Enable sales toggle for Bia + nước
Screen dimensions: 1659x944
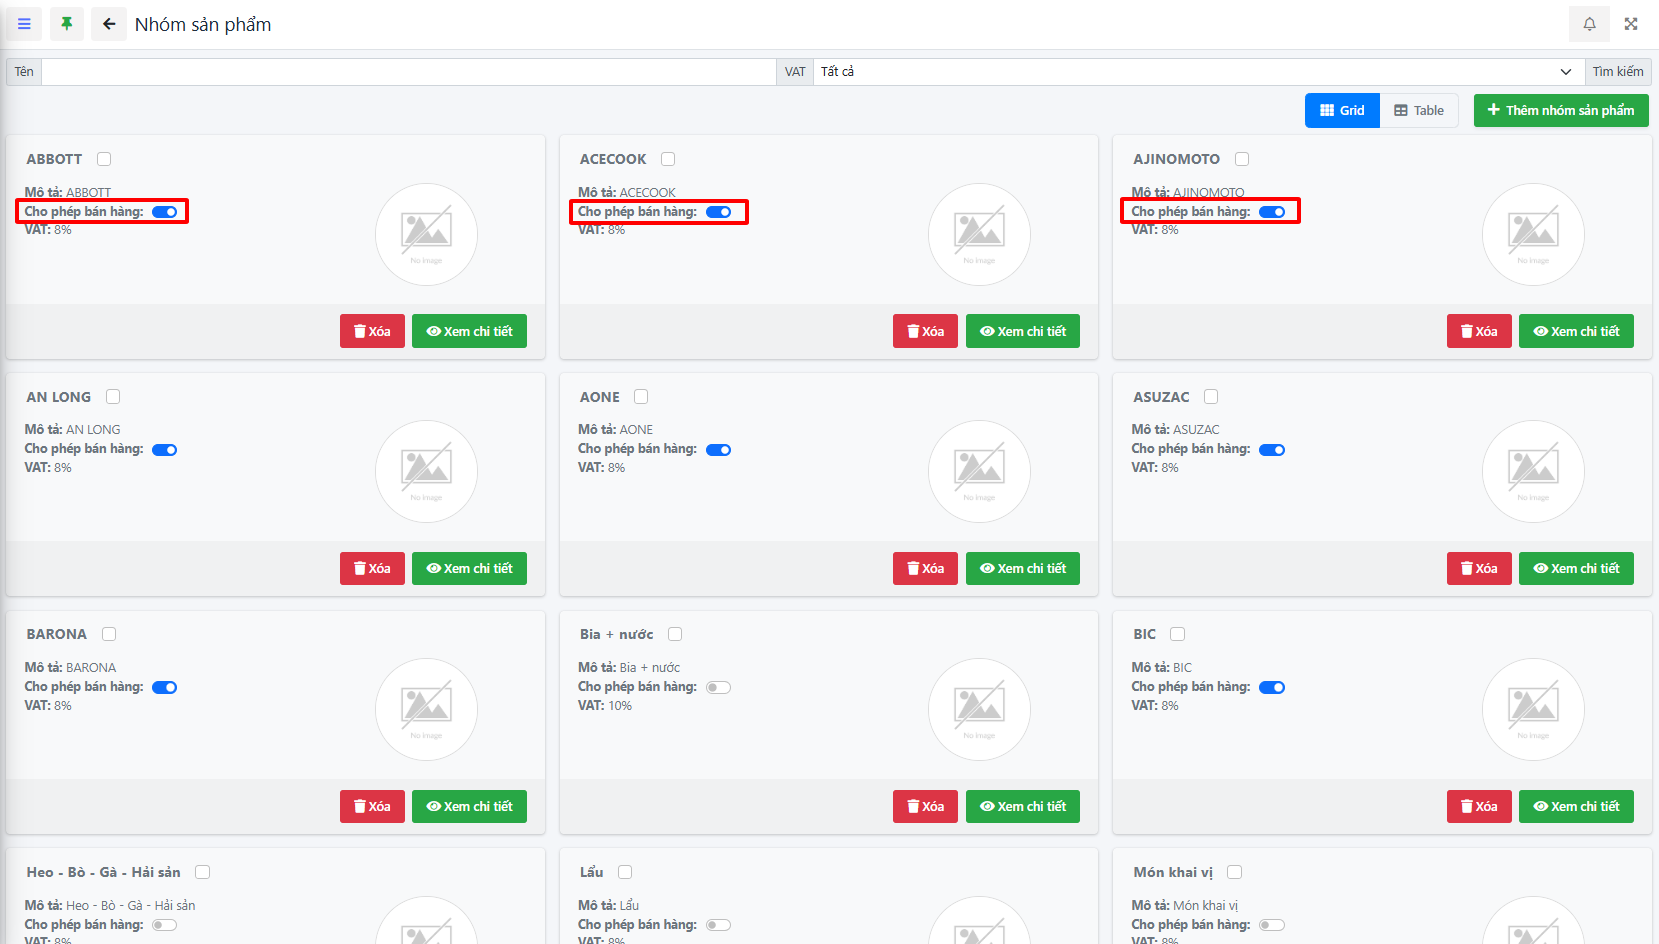pos(718,687)
